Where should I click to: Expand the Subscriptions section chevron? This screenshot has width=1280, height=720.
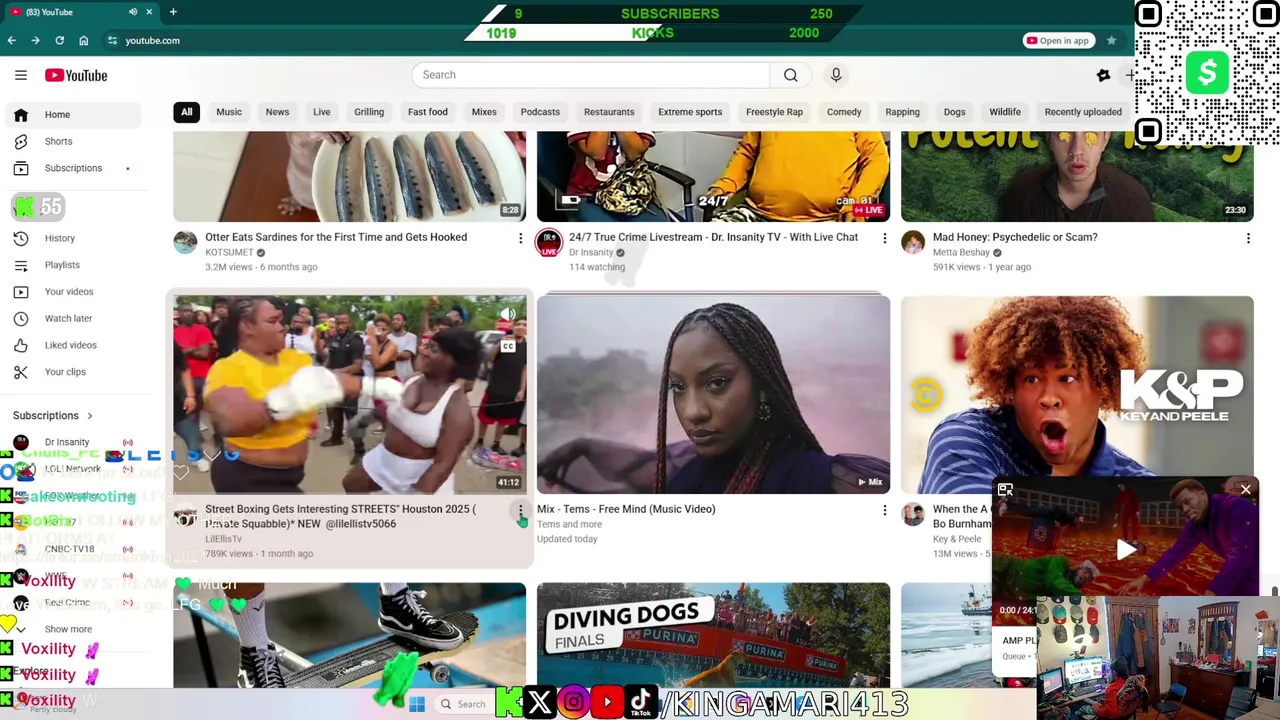90,416
